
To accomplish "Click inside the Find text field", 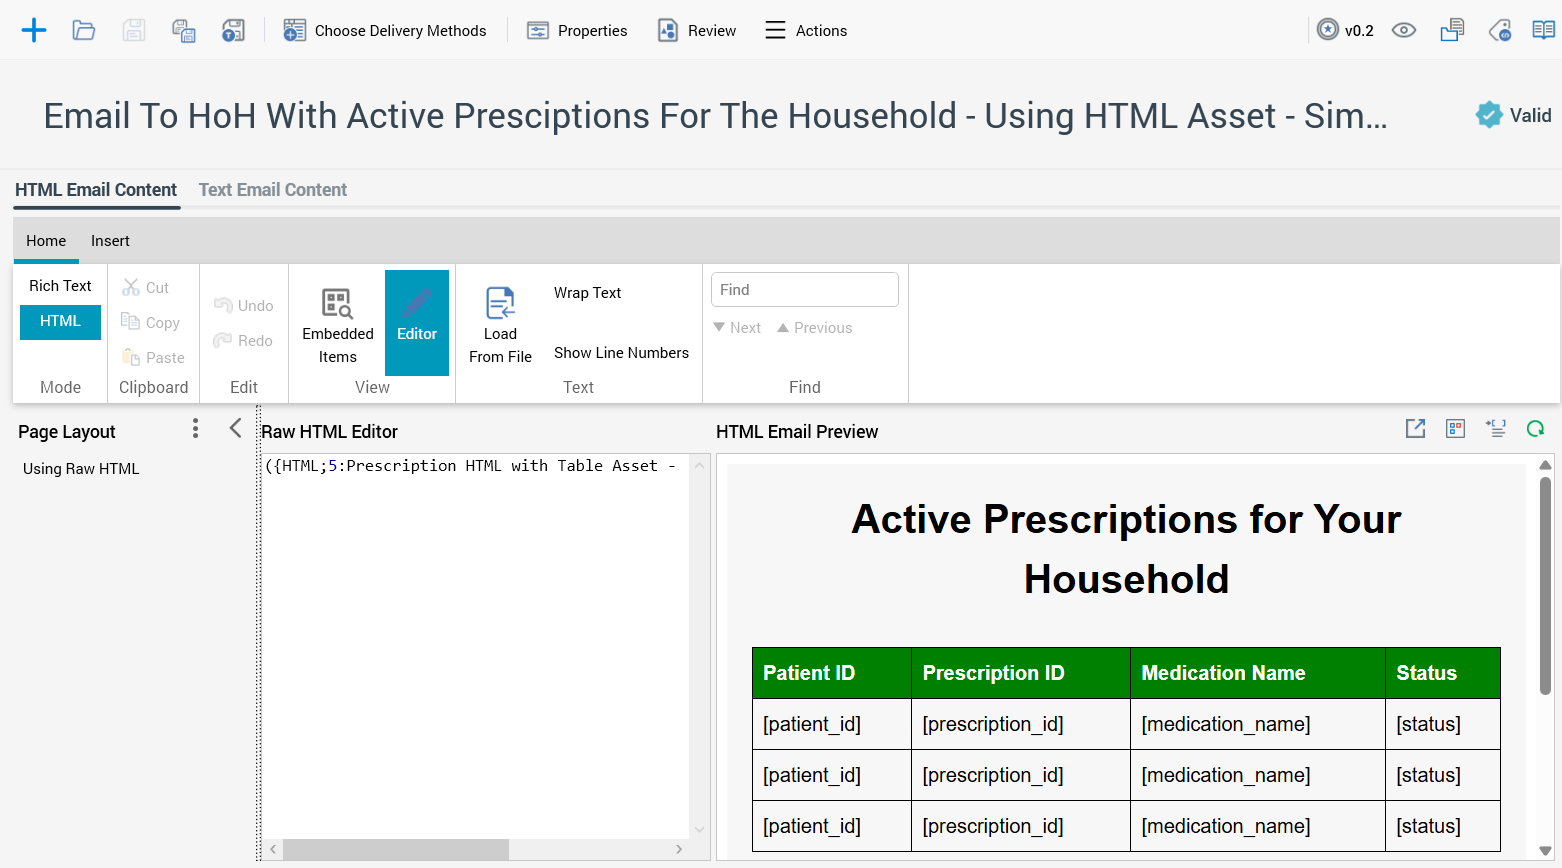I will 804,290.
